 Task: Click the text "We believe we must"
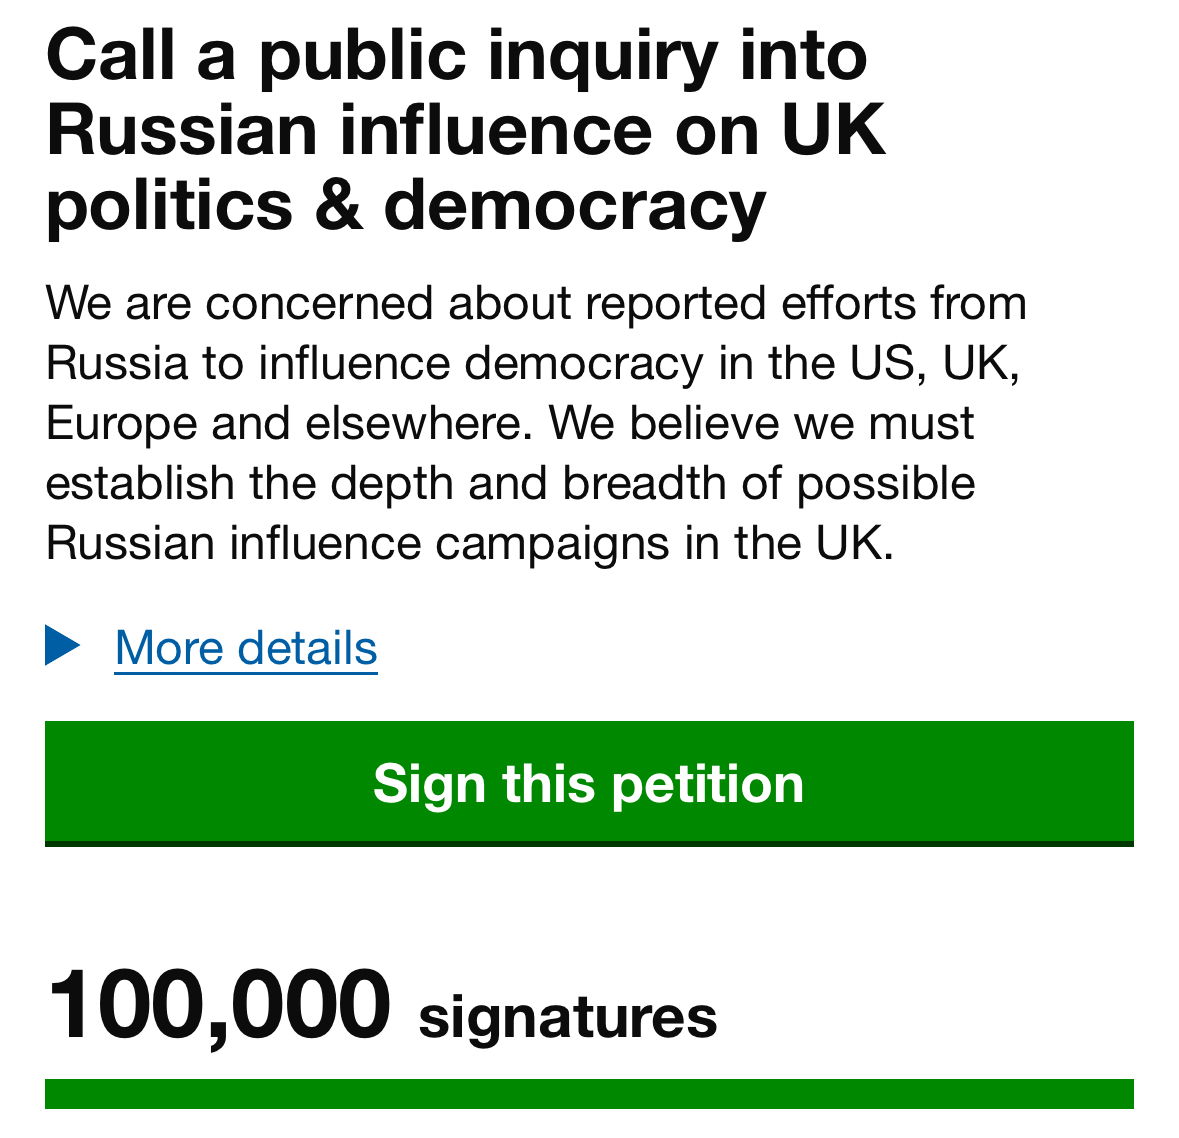(x=761, y=423)
